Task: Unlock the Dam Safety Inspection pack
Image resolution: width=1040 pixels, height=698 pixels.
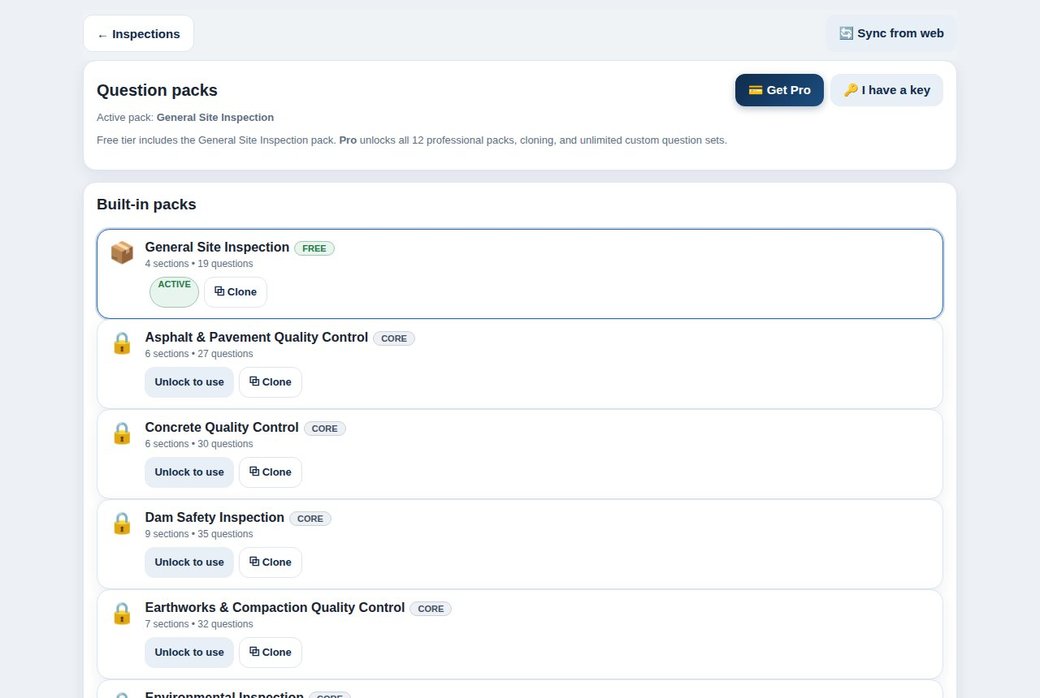Action: click(189, 563)
